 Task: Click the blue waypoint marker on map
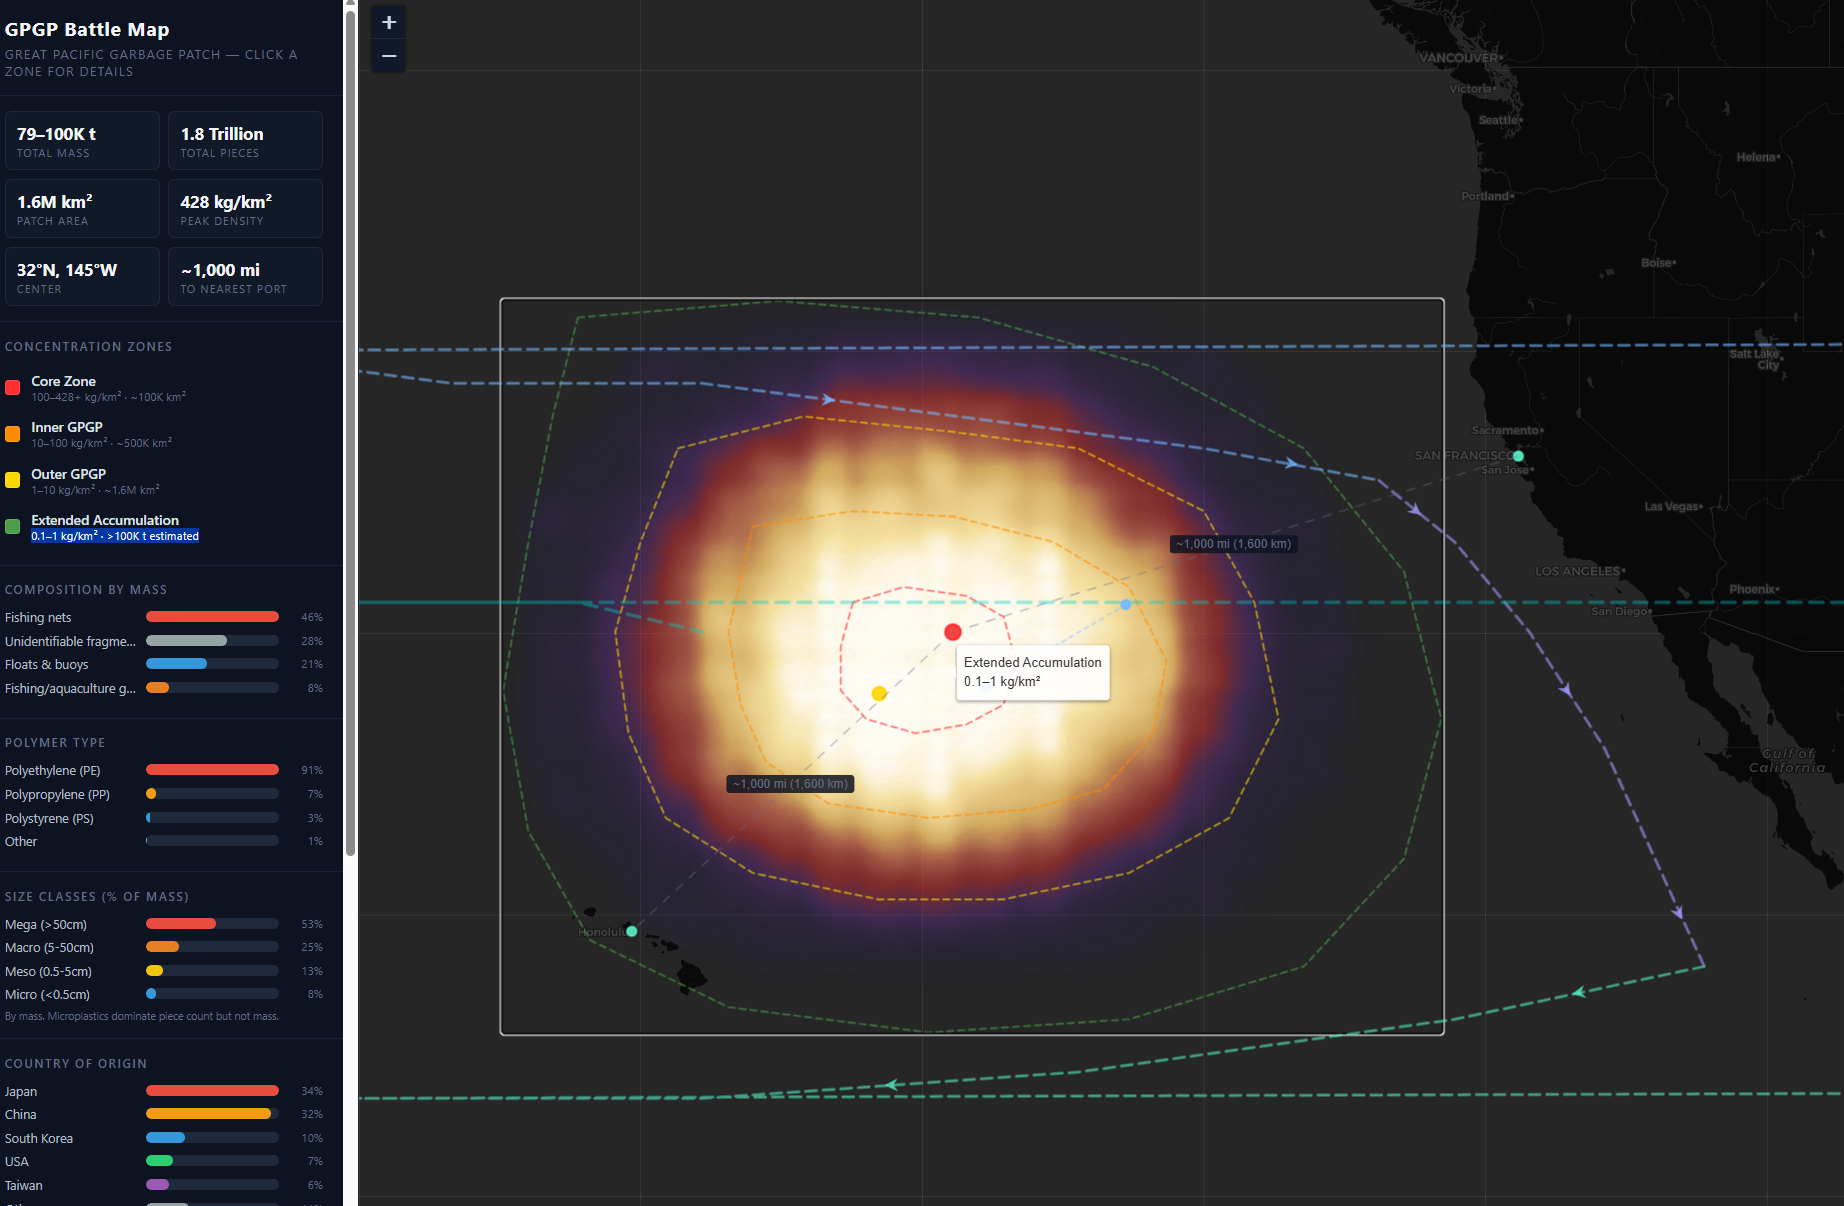click(1126, 604)
